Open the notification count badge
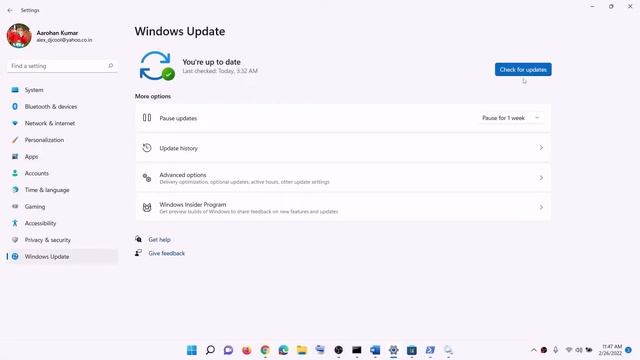 click(x=629, y=350)
